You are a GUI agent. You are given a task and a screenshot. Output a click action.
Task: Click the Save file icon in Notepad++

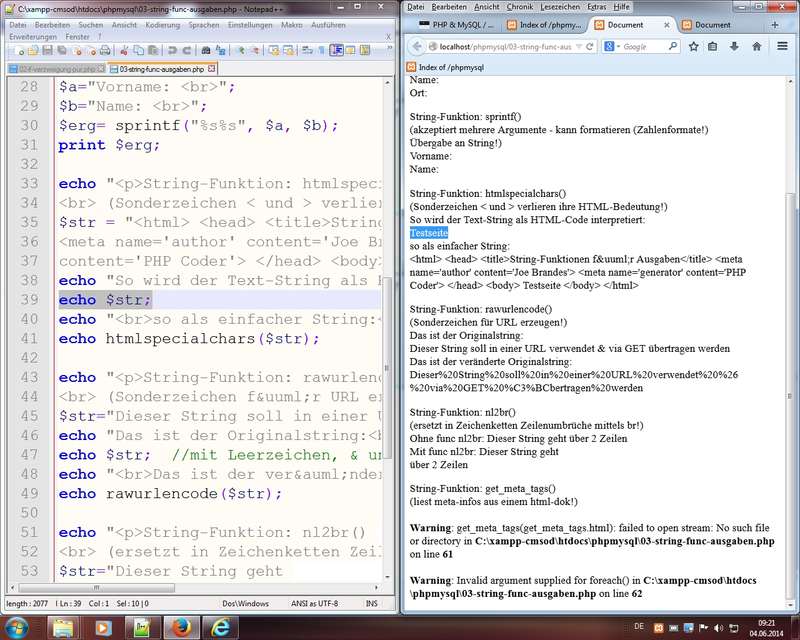[x=47, y=49]
